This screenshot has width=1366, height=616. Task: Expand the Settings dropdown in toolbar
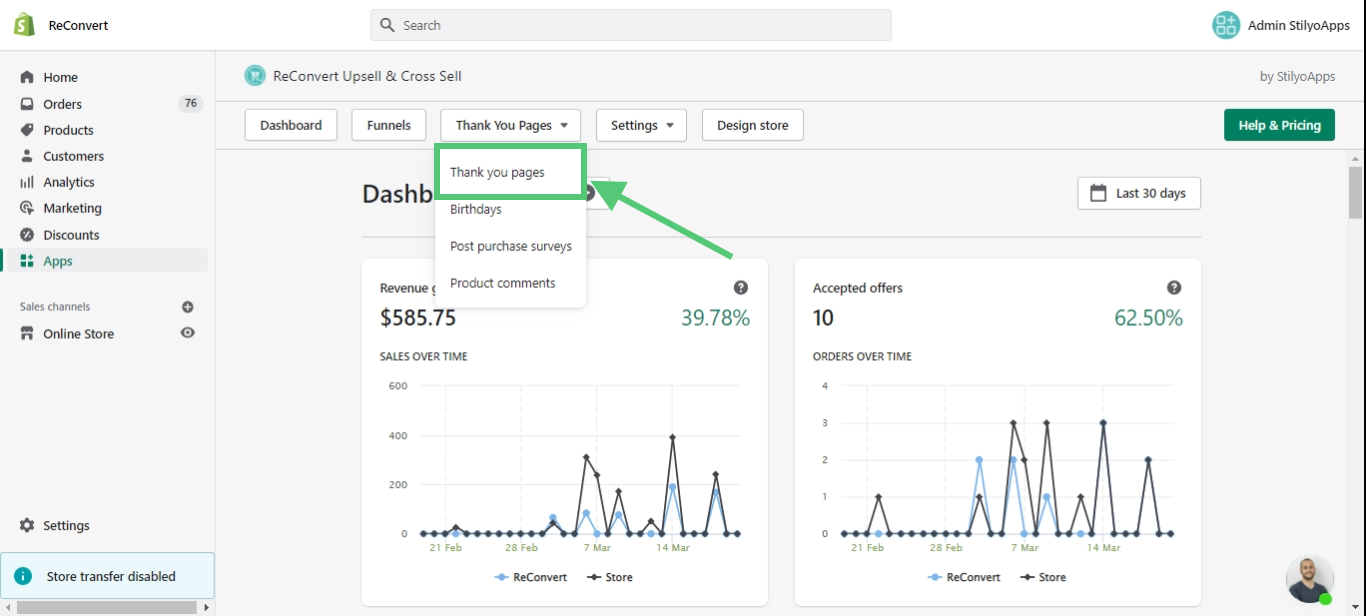pos(641,125)
